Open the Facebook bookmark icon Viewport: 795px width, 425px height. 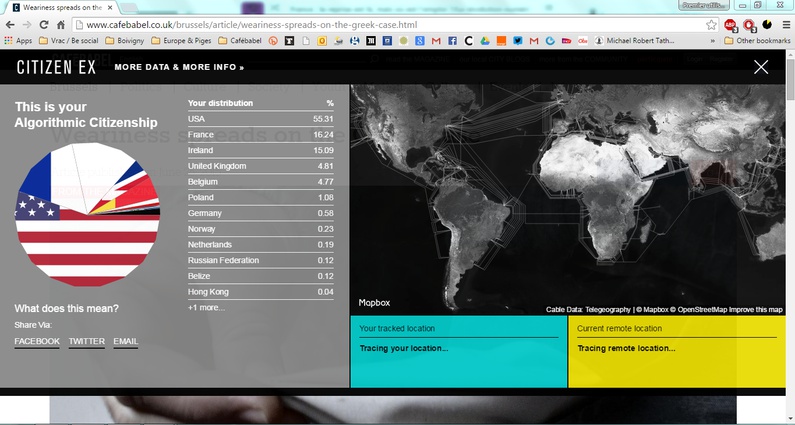click(452, 41)
